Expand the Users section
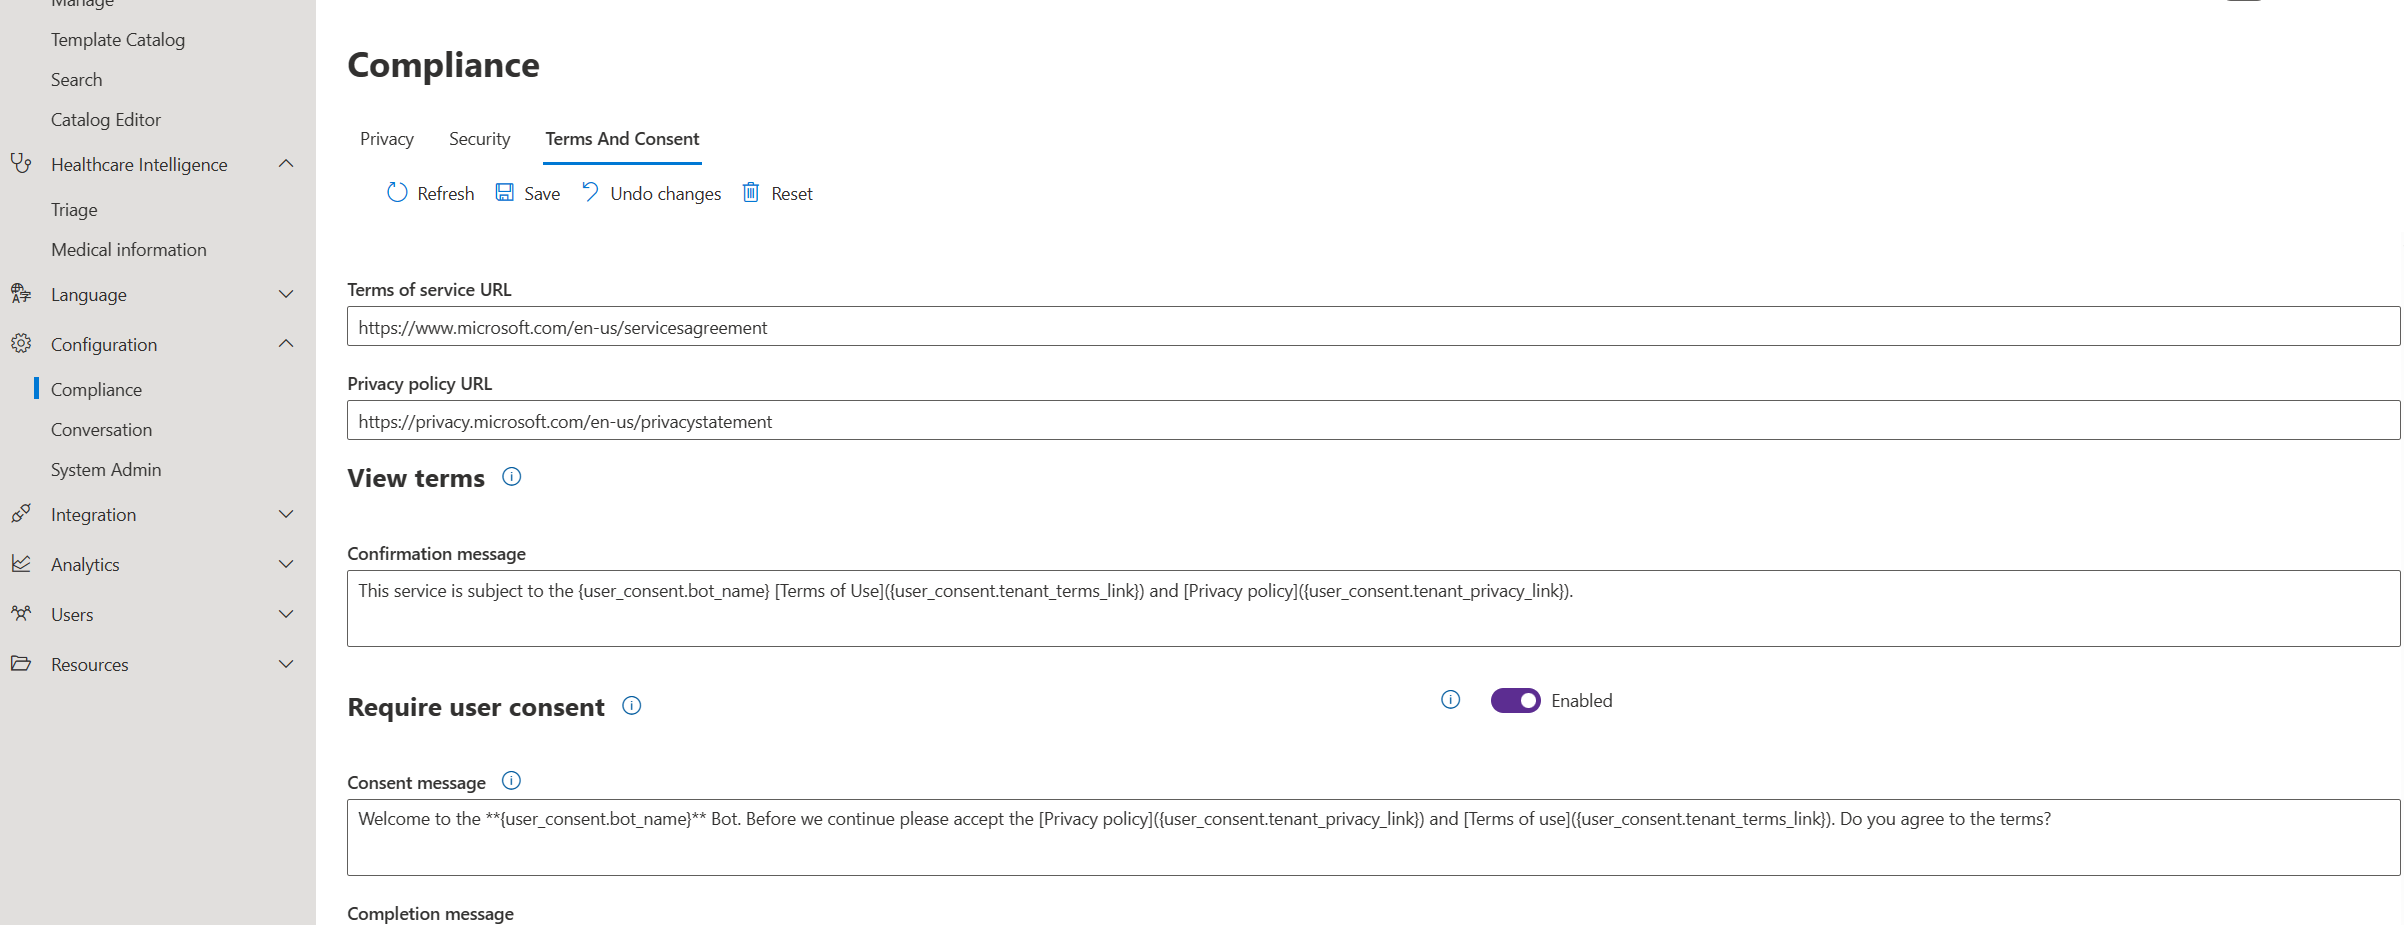 pyautogui.click(x=286, y=613)
